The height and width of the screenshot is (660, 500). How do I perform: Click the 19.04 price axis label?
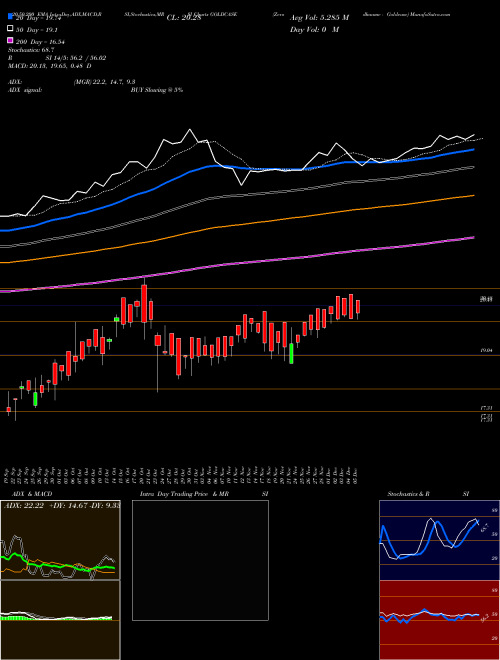tap(486, 350)
